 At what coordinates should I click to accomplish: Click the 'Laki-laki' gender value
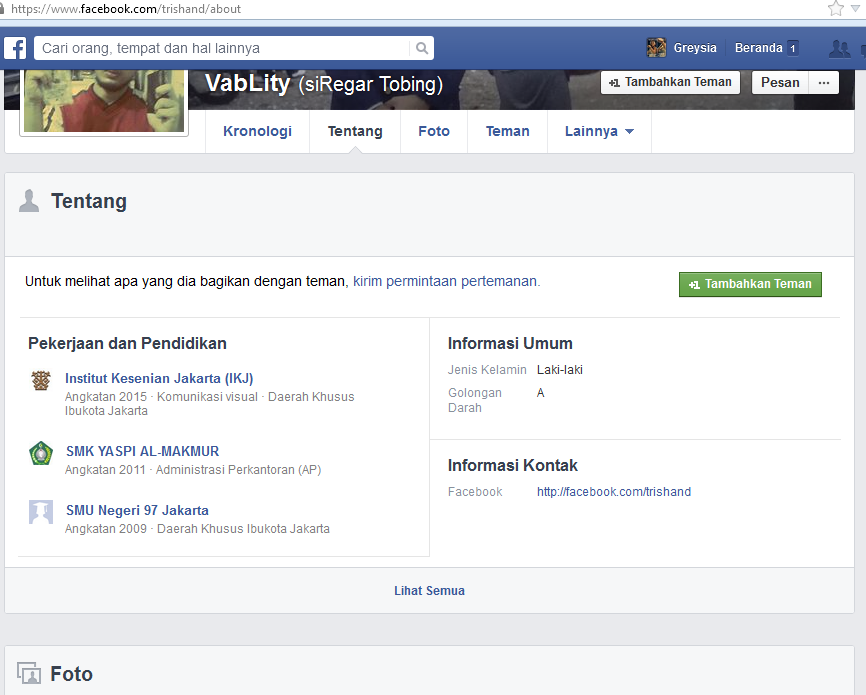[559, 370]
